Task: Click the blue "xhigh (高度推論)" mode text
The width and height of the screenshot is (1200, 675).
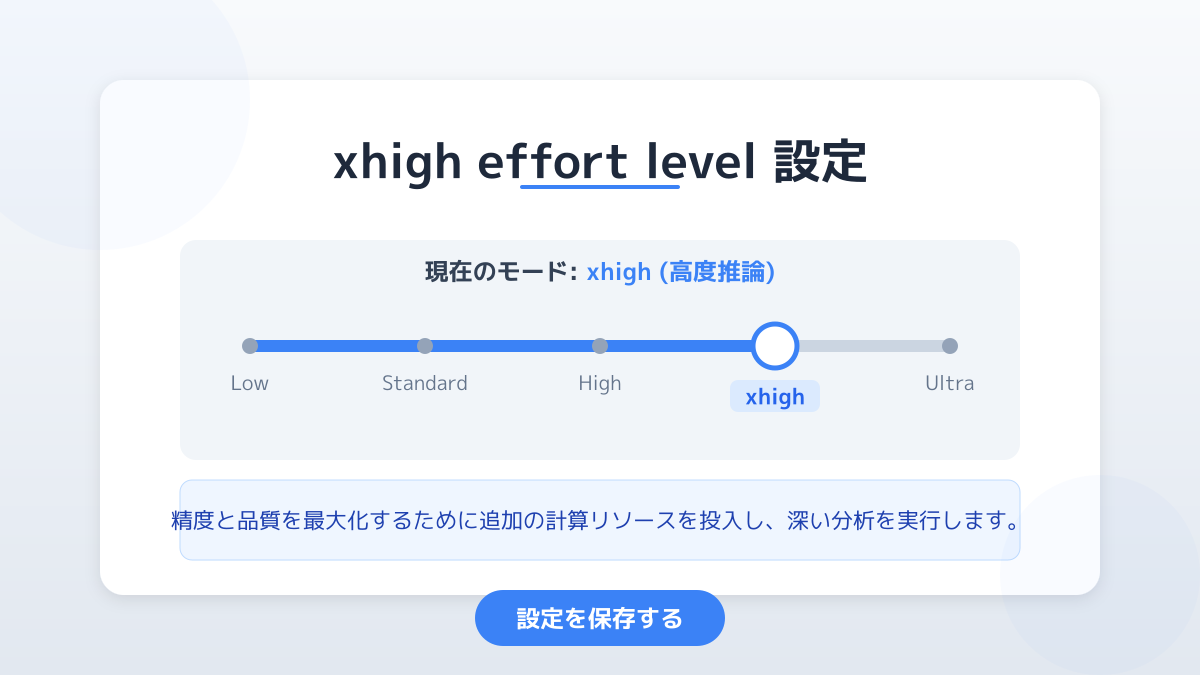Action: click(x=681, y=272)
